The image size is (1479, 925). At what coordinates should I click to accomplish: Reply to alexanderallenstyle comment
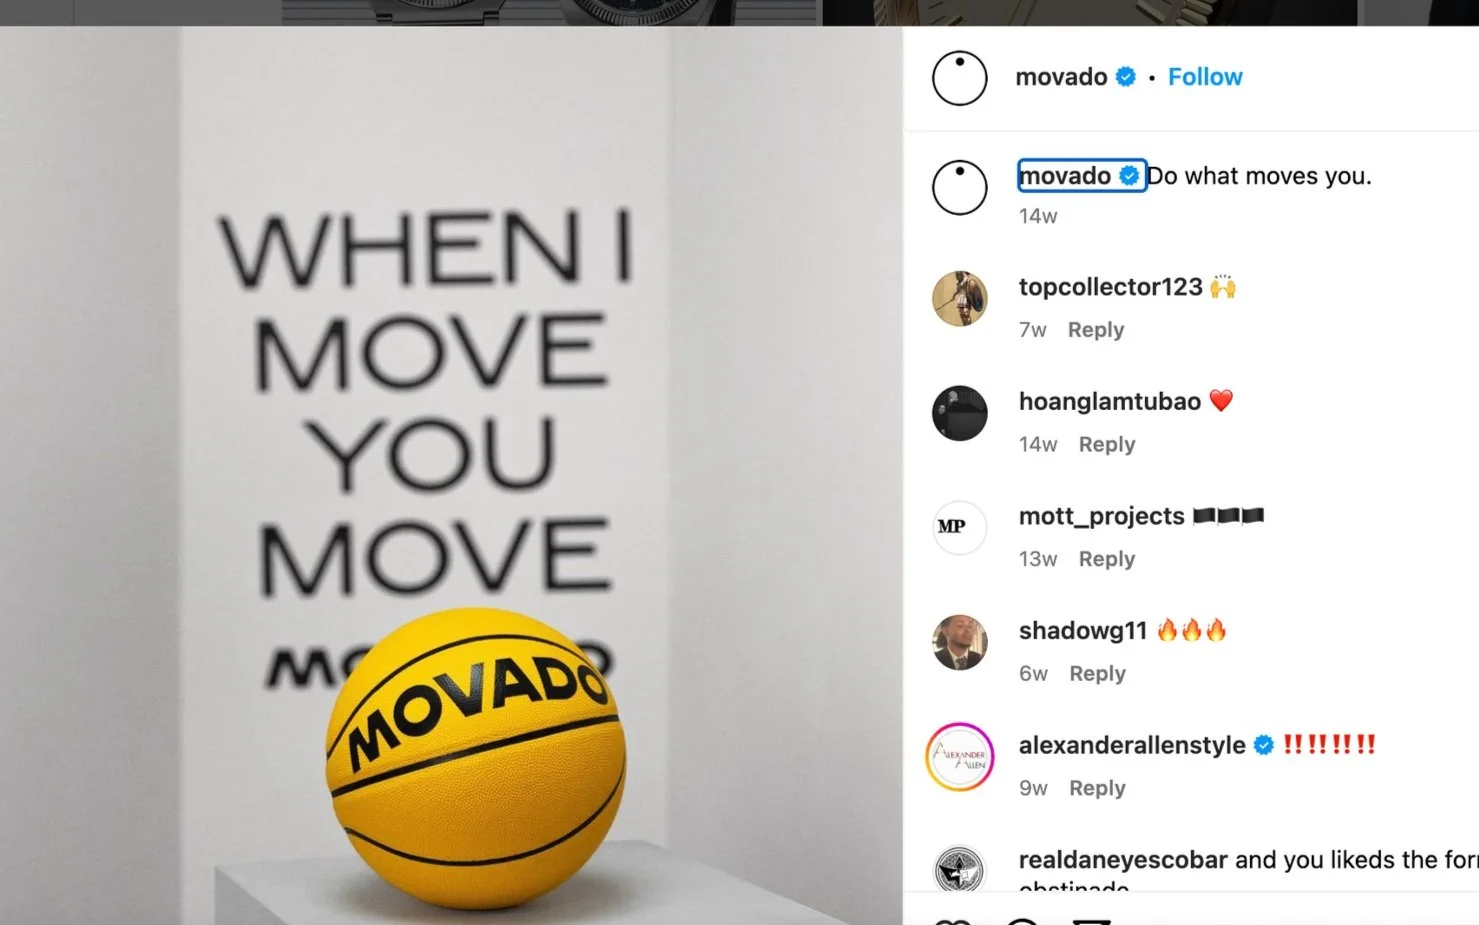(x=1097, y=788)
